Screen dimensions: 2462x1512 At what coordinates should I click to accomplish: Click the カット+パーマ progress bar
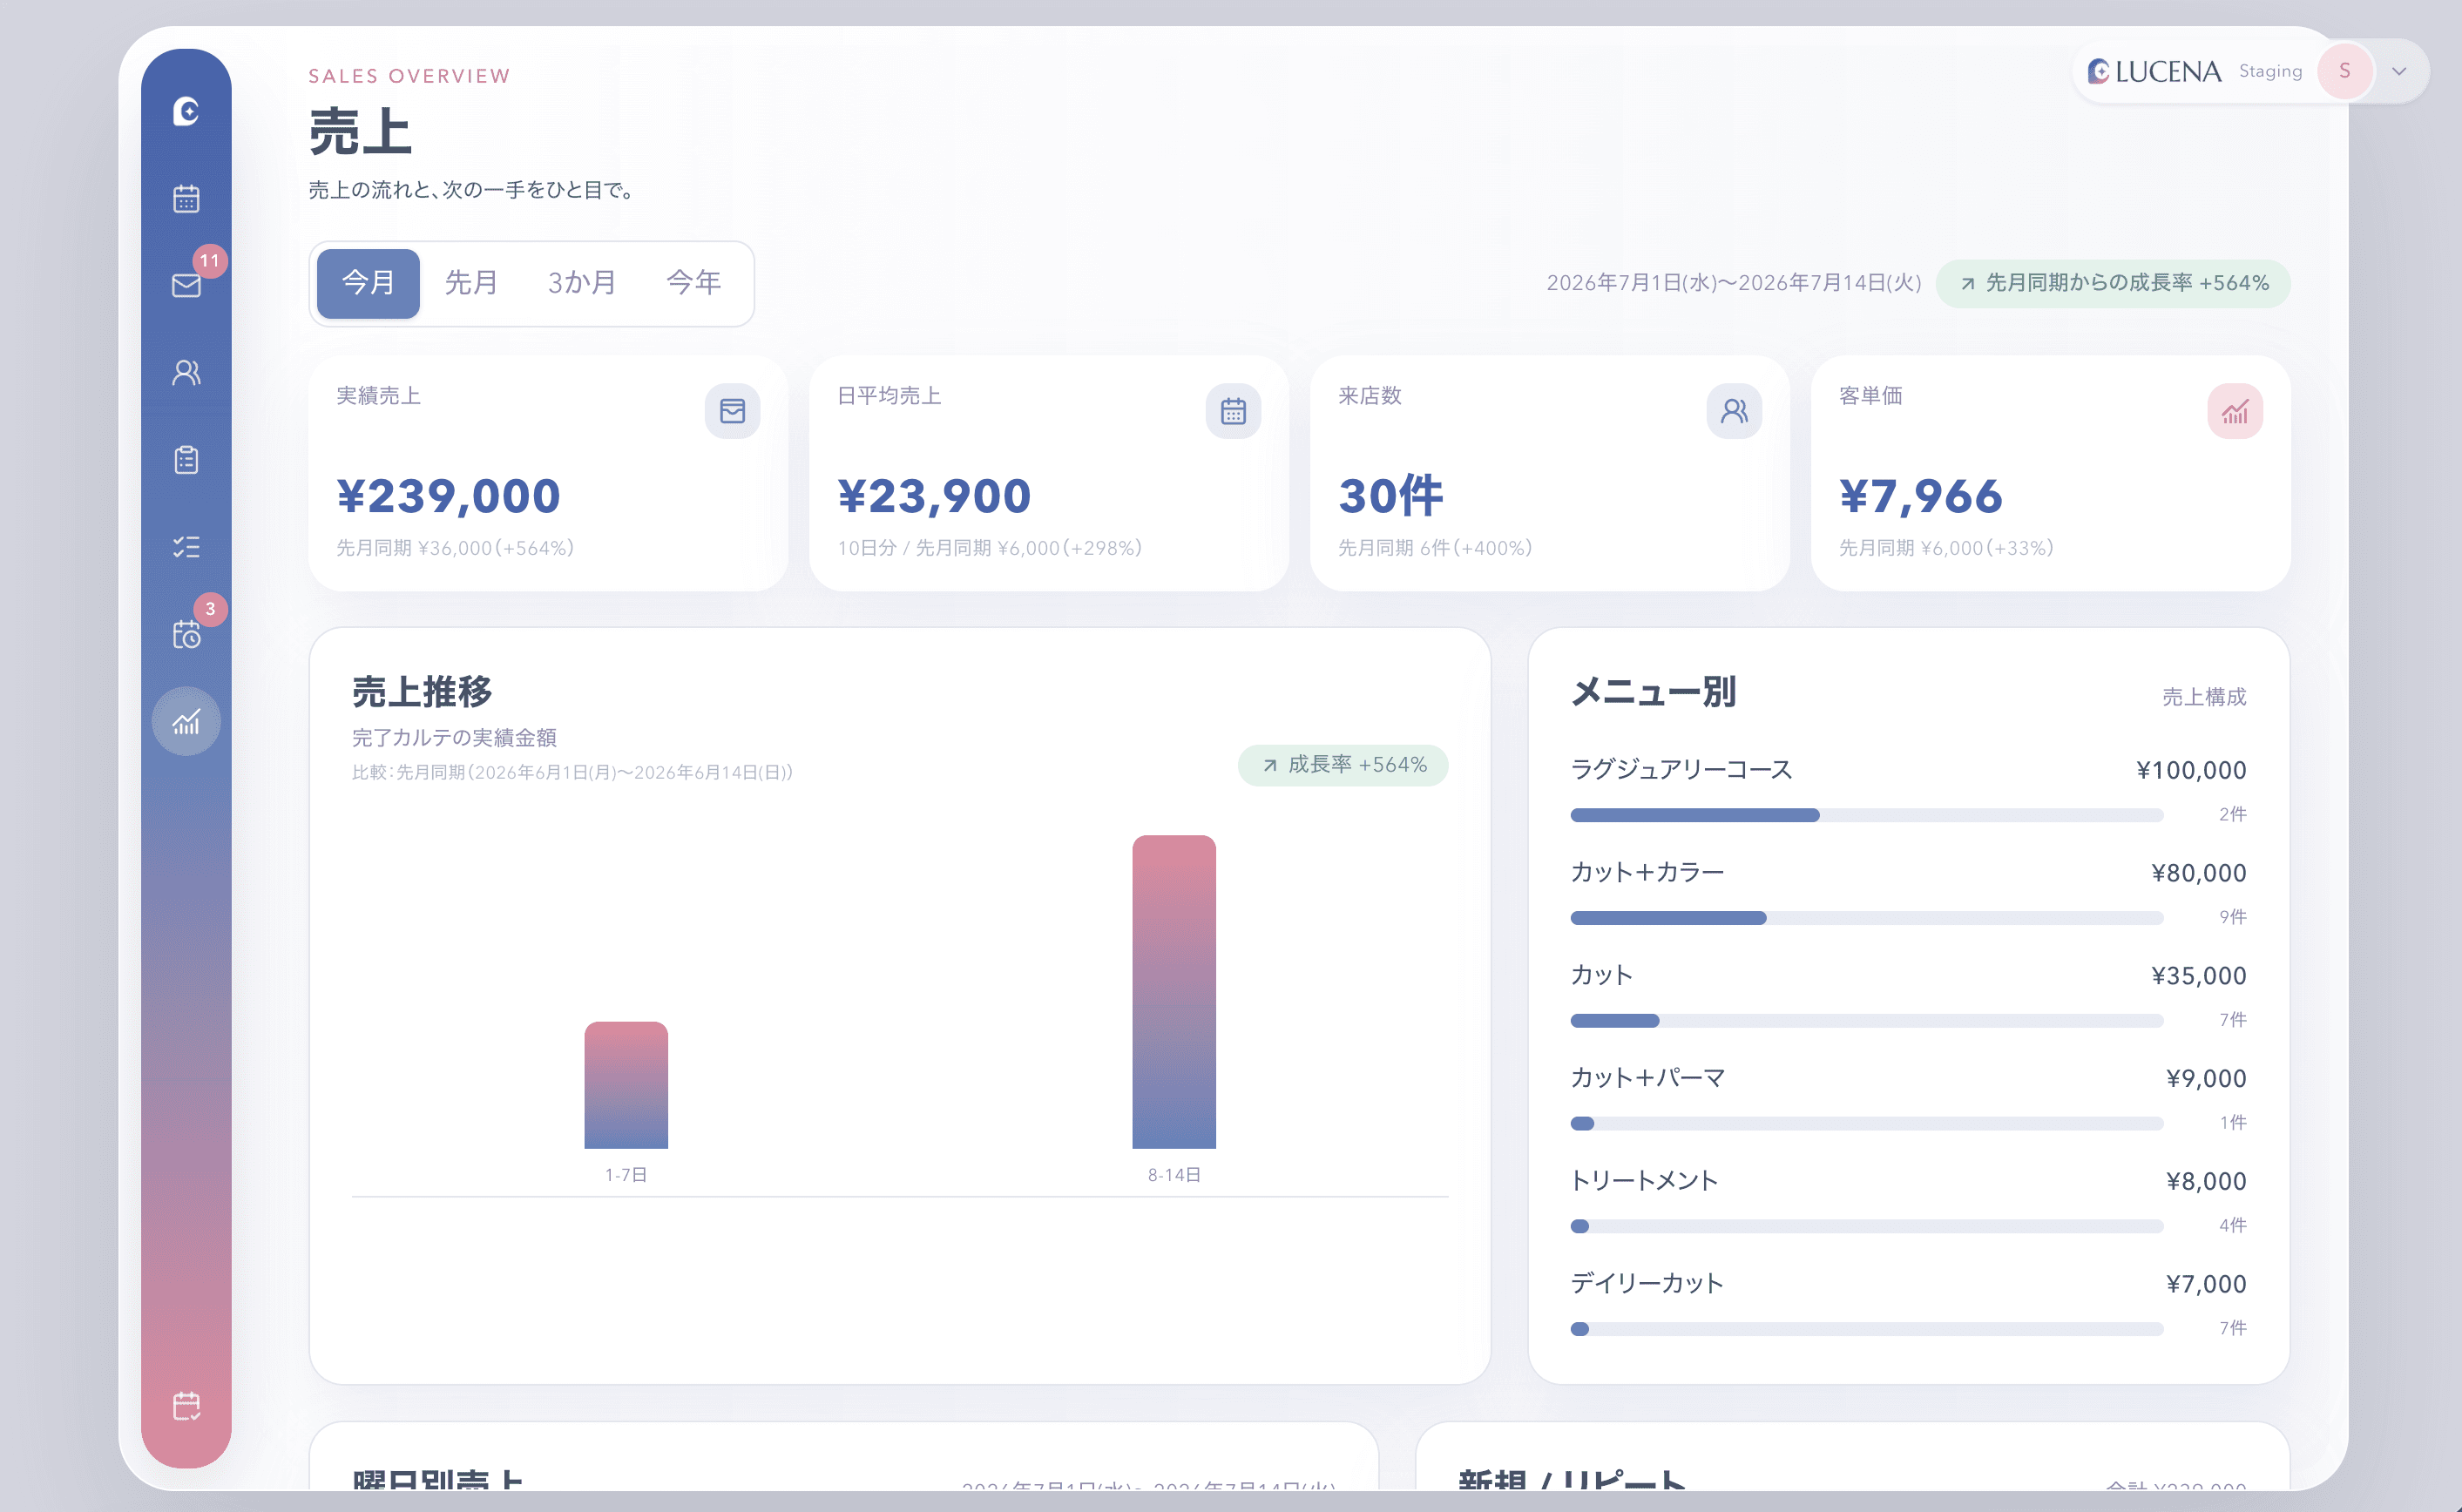(1867, 1123)
